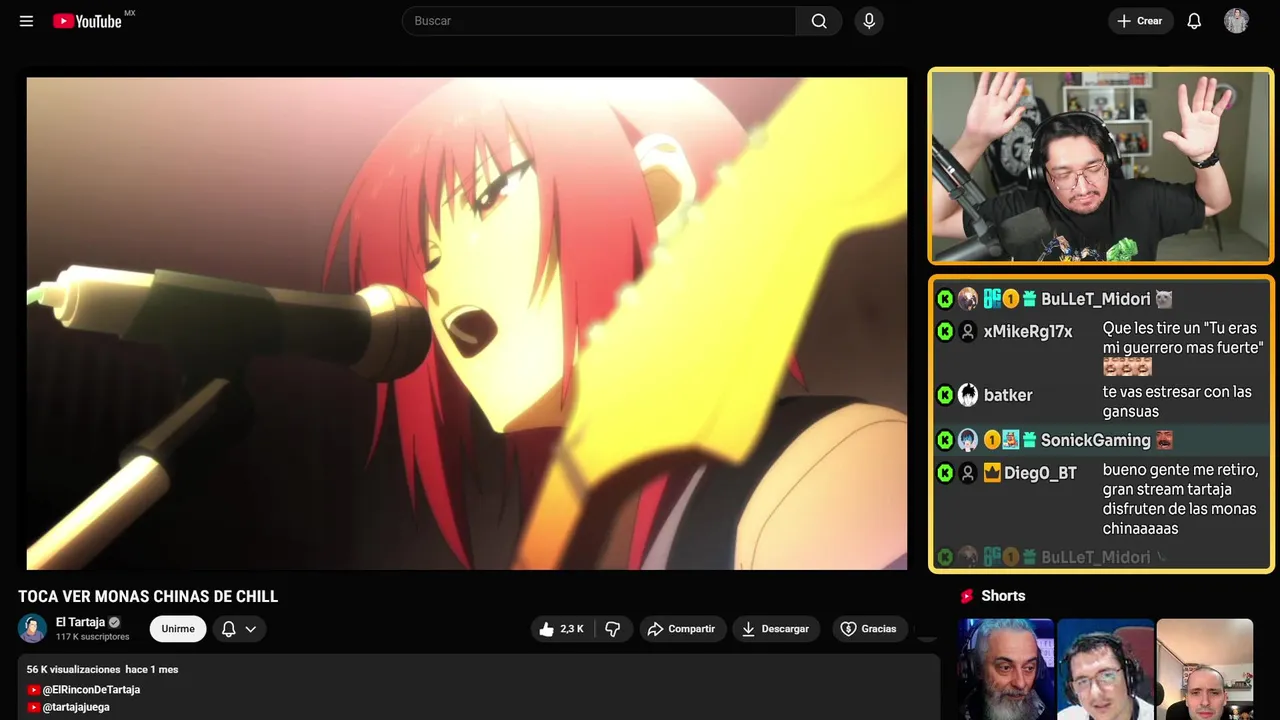This screenshot has width=1280, height=720.
Task: Start voice search with microphone icon
Action: pyautogui.click(x=869, y=21)
